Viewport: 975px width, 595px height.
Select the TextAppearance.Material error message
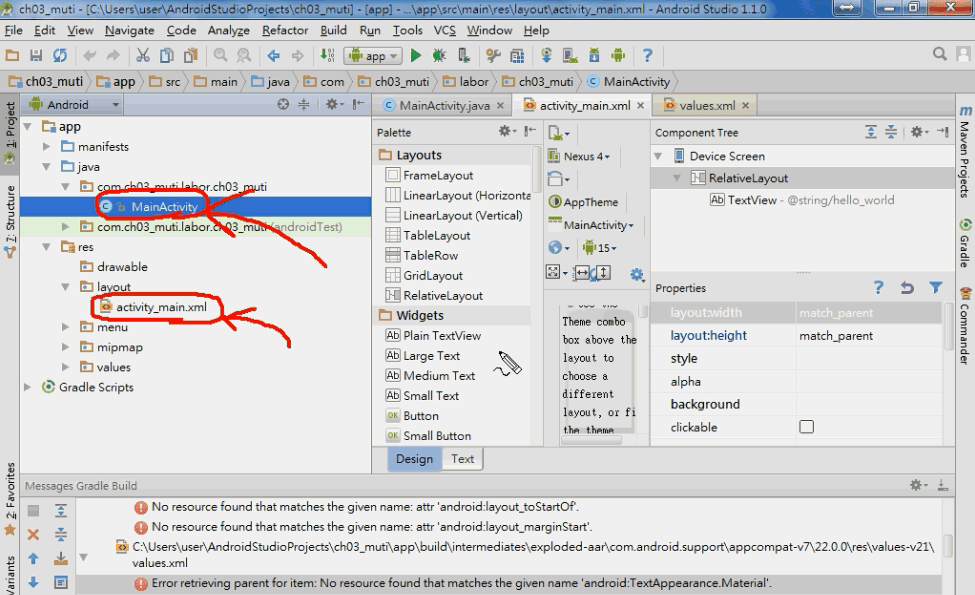click(x=461, y=583)
